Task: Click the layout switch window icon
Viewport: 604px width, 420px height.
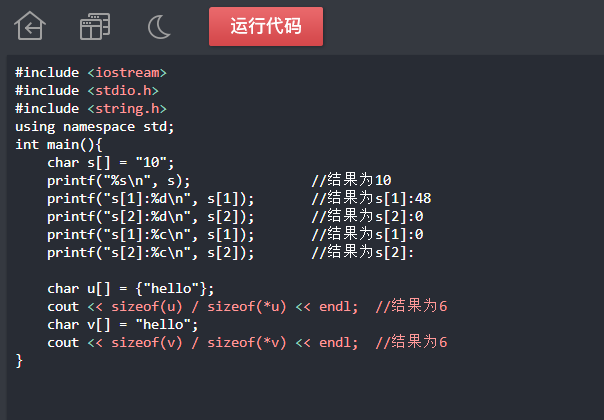Action: tap(95, 27)
